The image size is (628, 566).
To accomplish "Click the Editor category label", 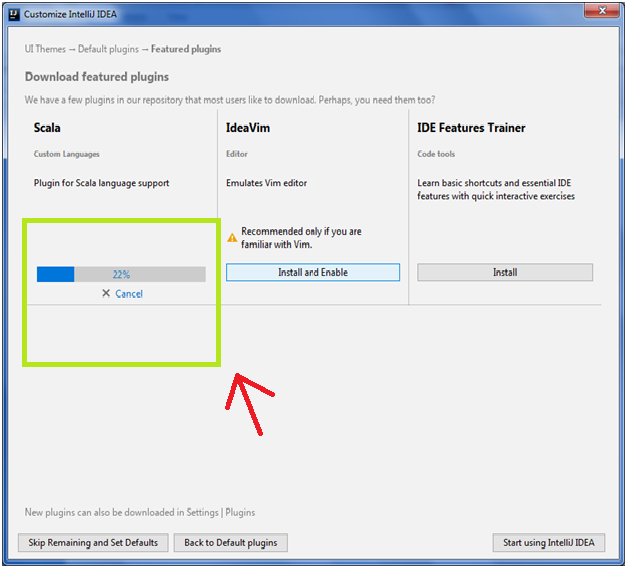I will [x=237, y=154].
